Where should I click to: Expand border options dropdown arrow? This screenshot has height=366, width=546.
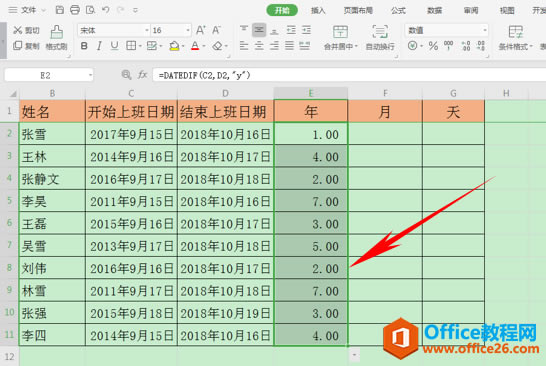pos(140,46)
